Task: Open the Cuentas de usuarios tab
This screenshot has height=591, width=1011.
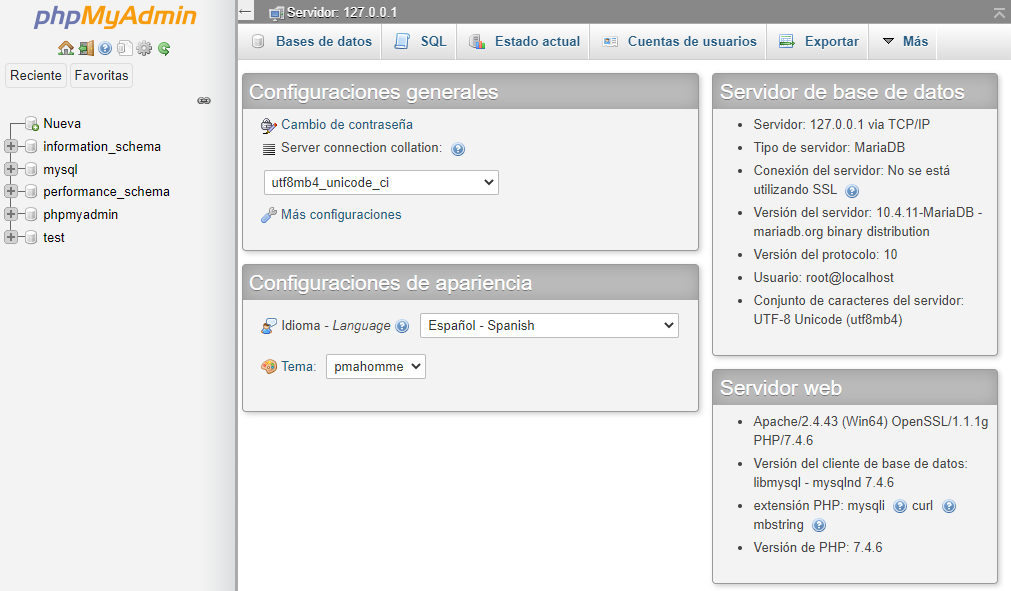Action: [x=680, y=42]
